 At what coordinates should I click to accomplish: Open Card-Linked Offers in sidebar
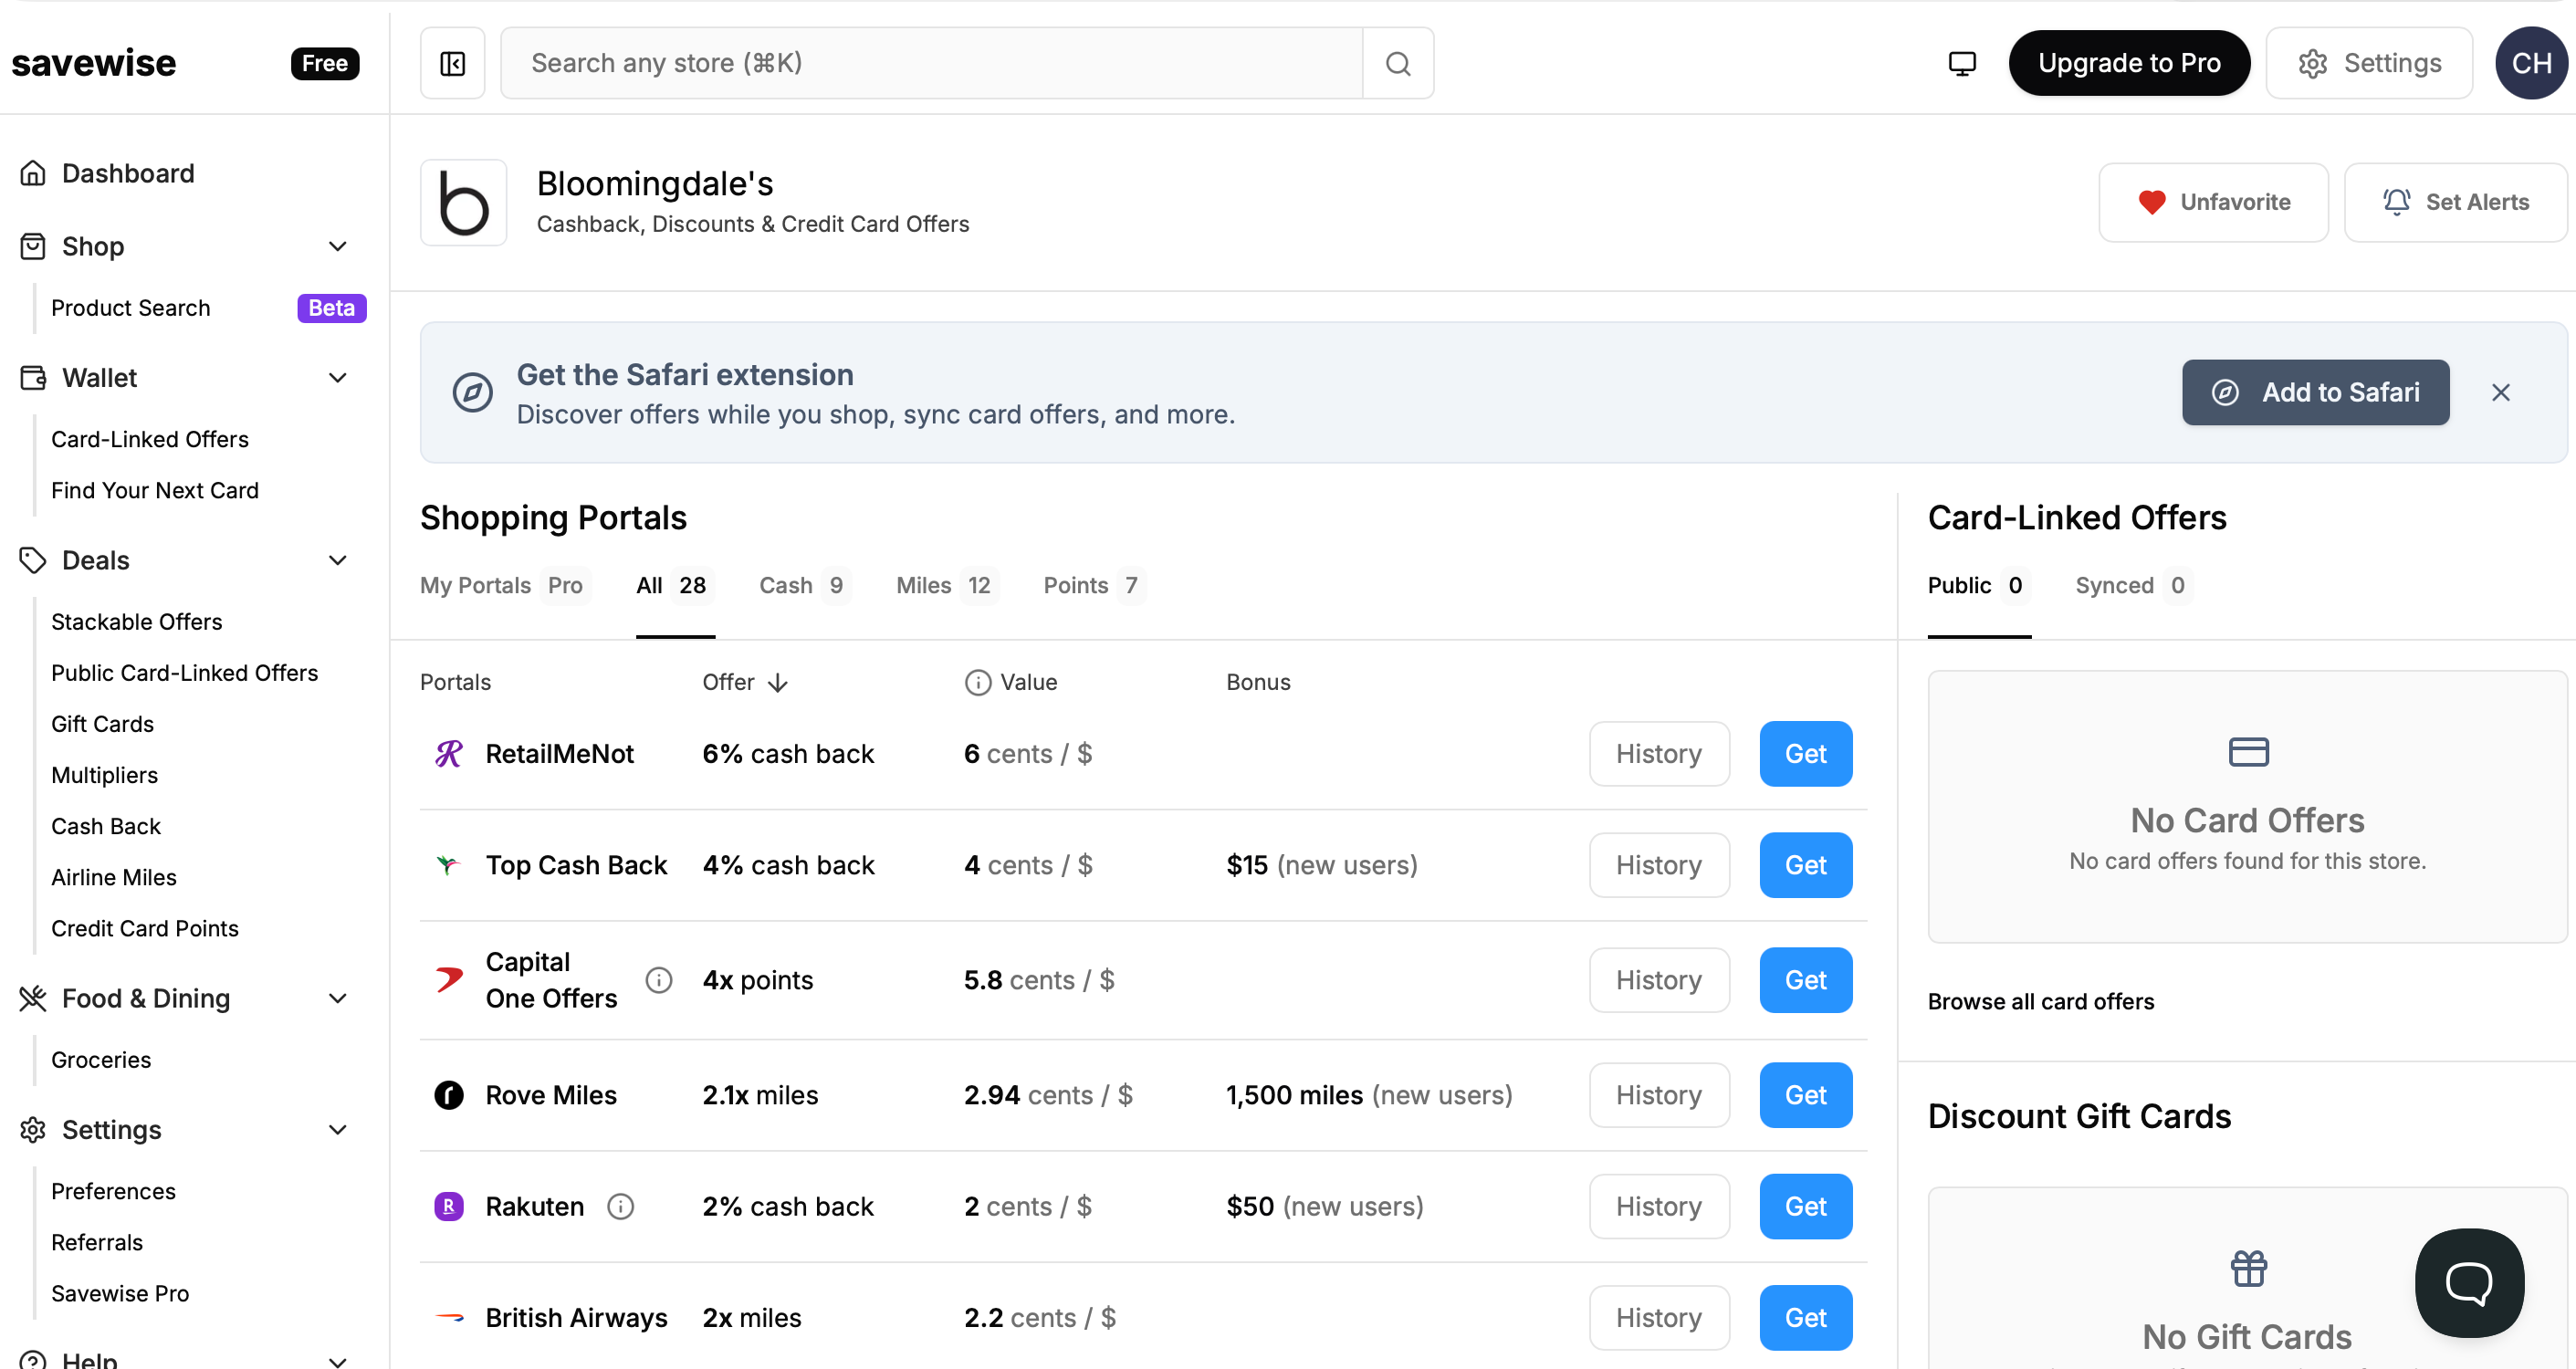pos(150,439)
